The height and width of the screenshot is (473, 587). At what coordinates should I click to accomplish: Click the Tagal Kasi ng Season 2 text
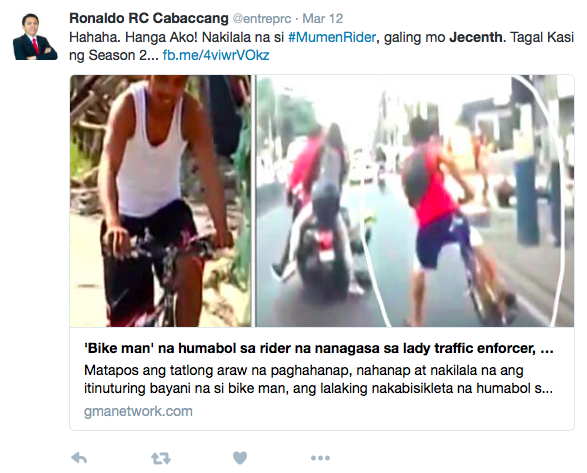pyautogui.click(x=321, y=46)
